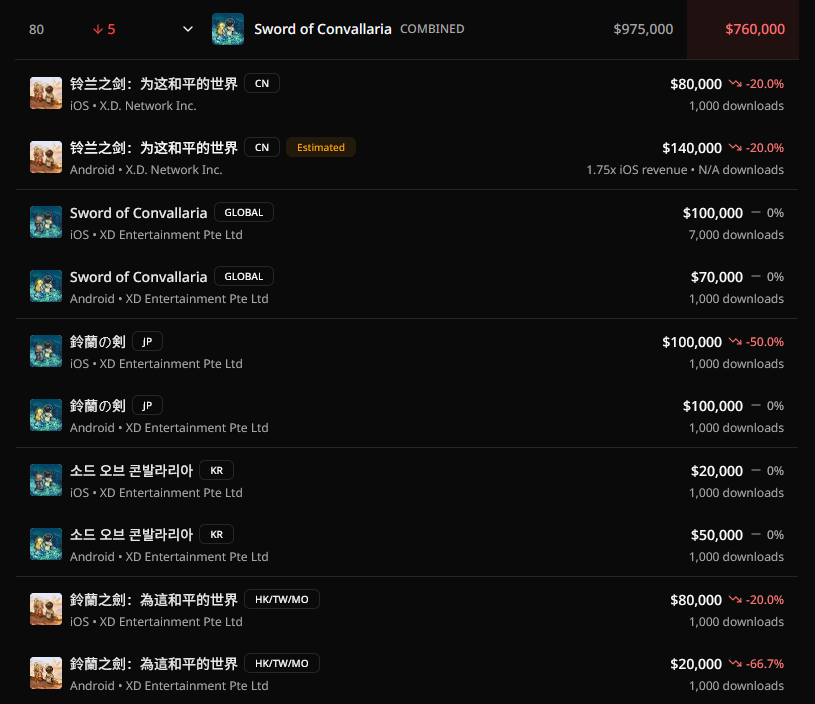This screenshot has height=704, width=815.
Task: Click the GLOBAL tag on the Android row
Action: [x=244, y=276]
